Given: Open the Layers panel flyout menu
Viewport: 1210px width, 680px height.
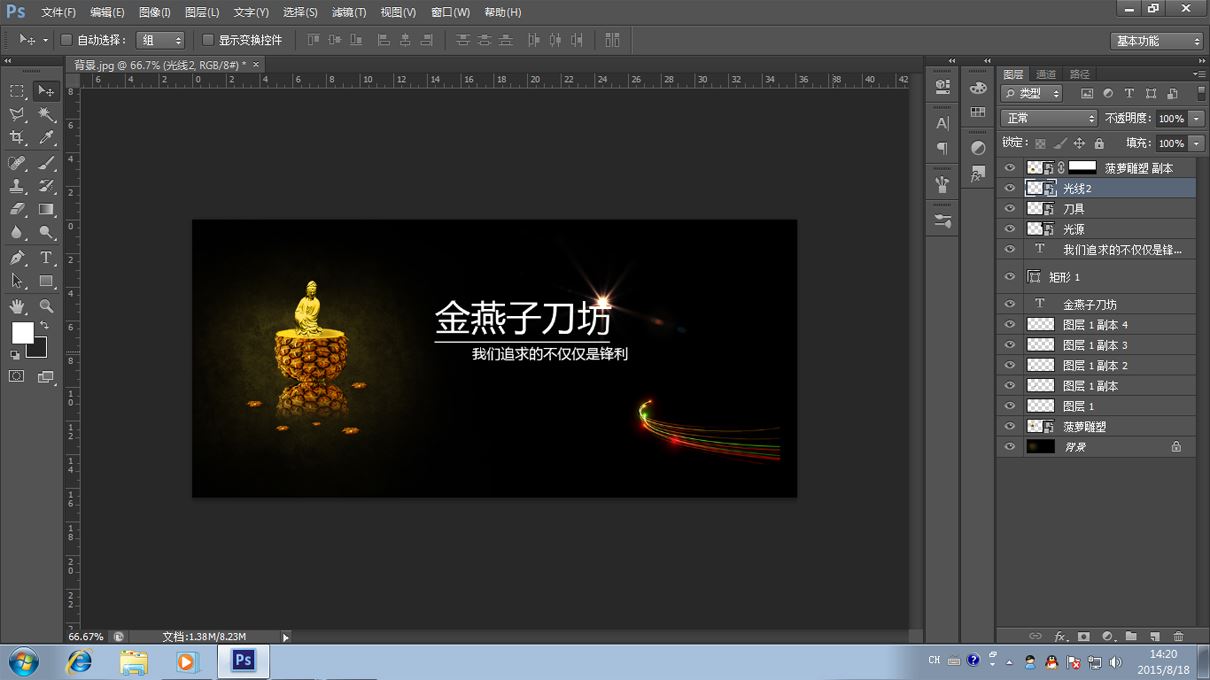Looking at the screenshot, I should pyautogui.click(x=1199, y=74).
